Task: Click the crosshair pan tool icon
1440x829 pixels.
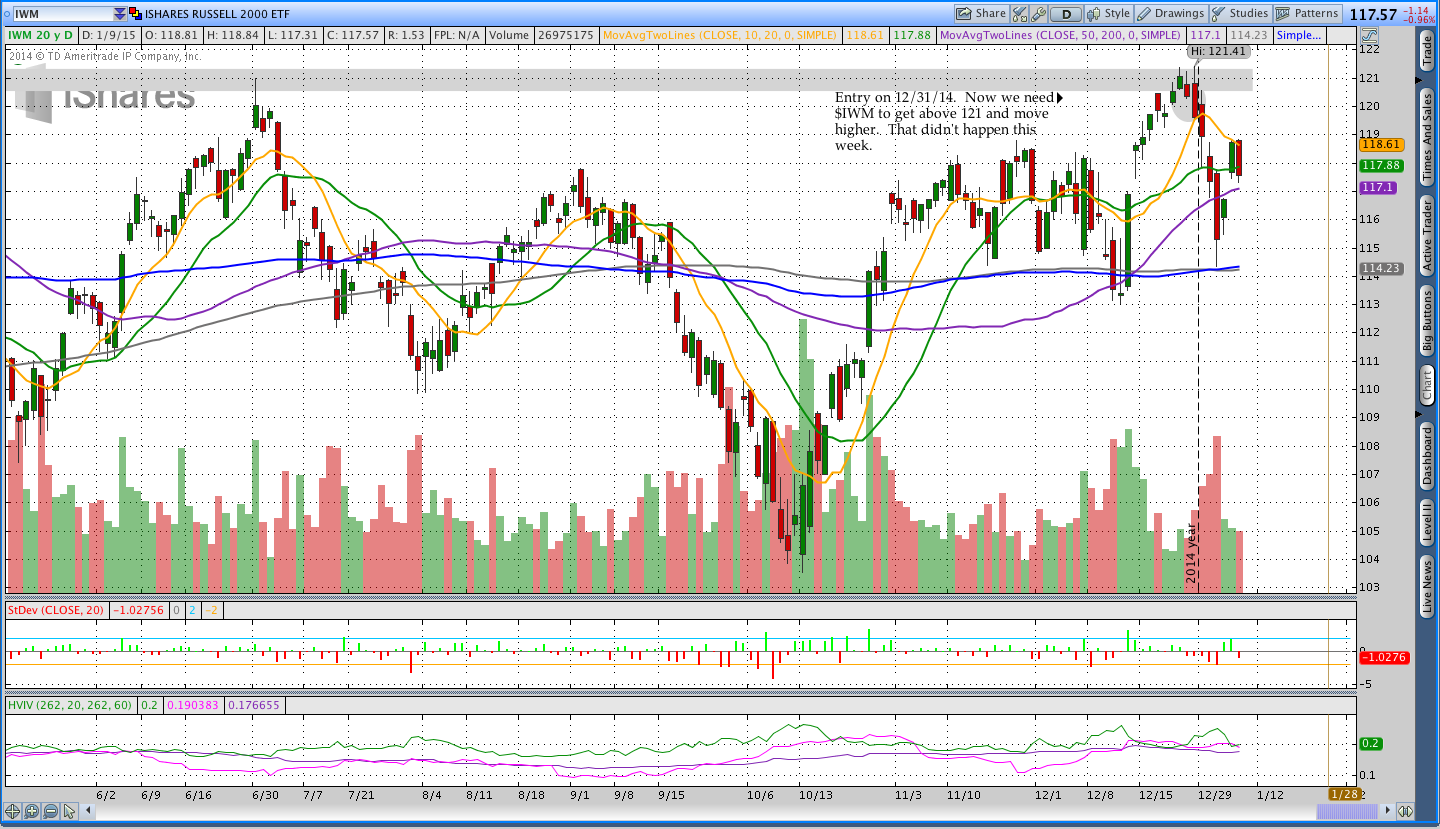Action: [x=13, y=811]
